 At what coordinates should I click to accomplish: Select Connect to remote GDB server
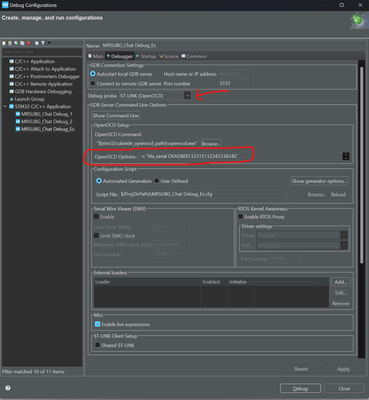(93, 83)
